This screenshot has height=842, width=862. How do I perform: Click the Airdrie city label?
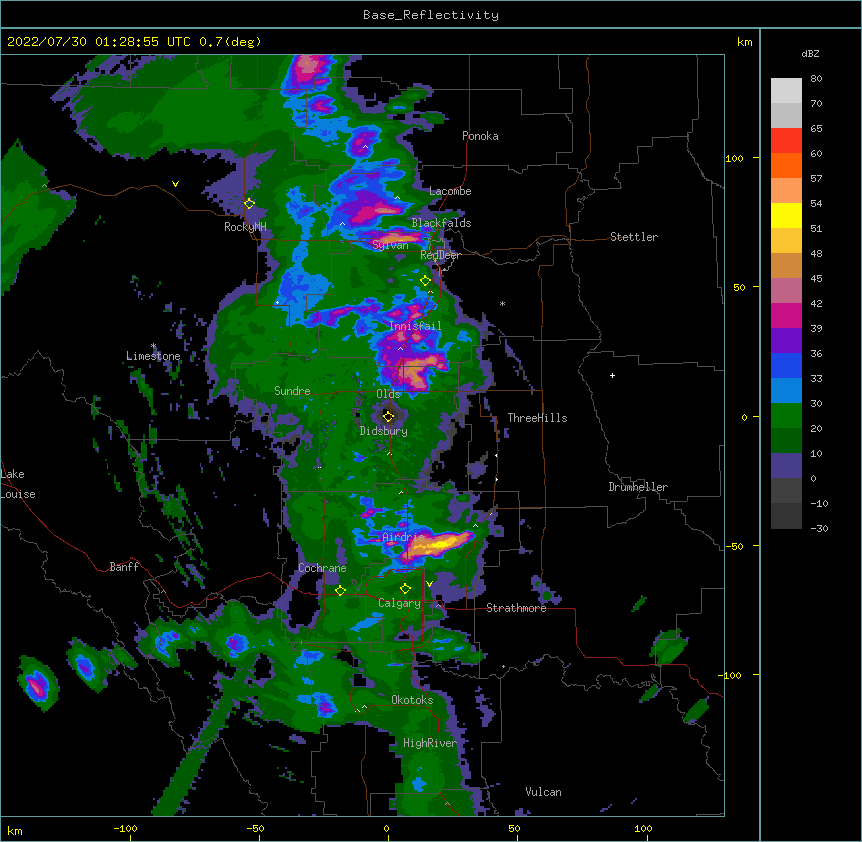(x=403, y=537)
